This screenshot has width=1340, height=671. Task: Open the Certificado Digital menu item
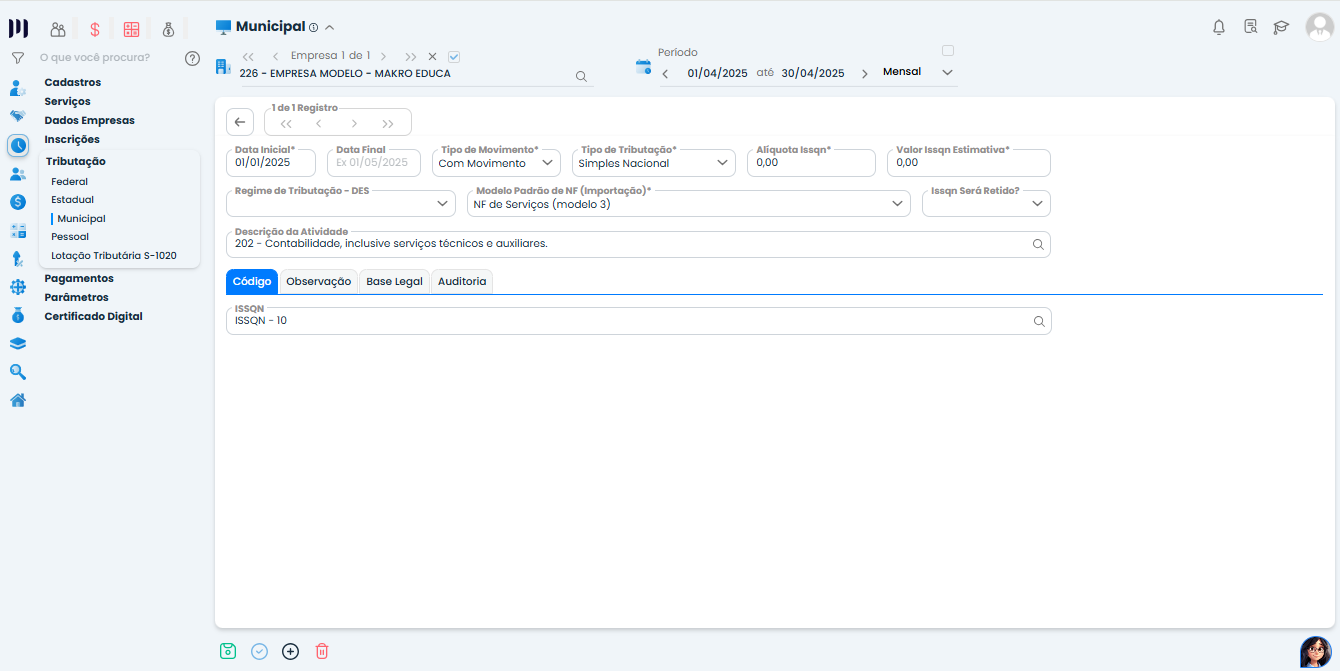tap(93, 316)
